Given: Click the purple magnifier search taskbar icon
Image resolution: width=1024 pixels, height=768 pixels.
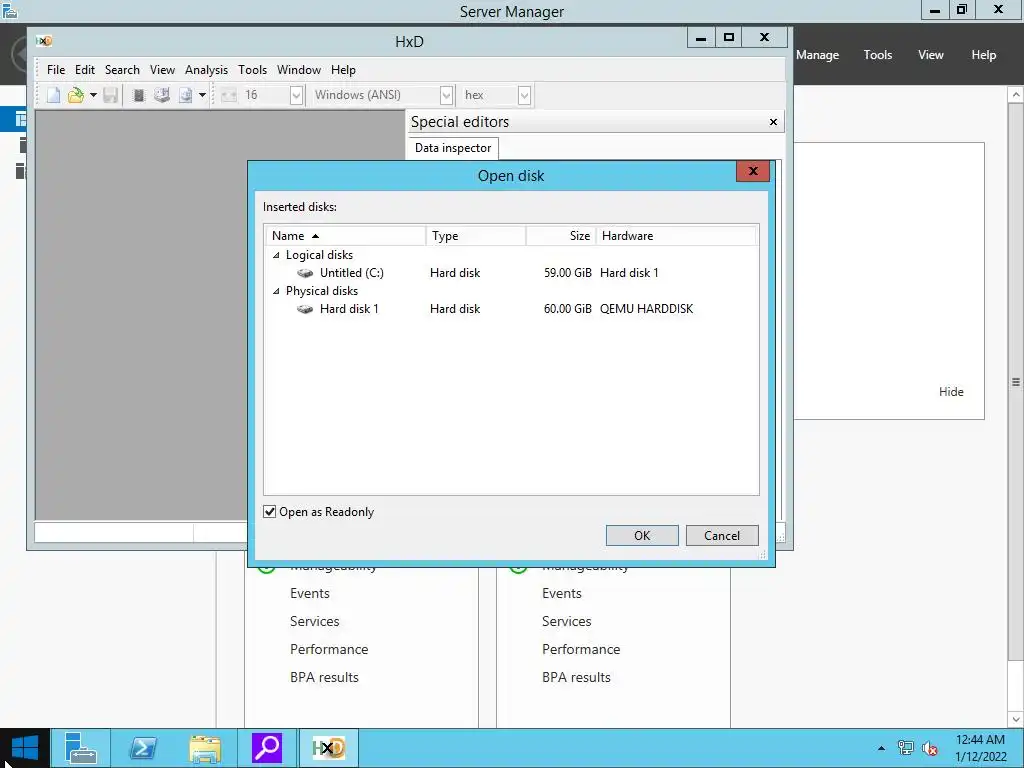Looking at the screenshot, I should tap(266, 748).
